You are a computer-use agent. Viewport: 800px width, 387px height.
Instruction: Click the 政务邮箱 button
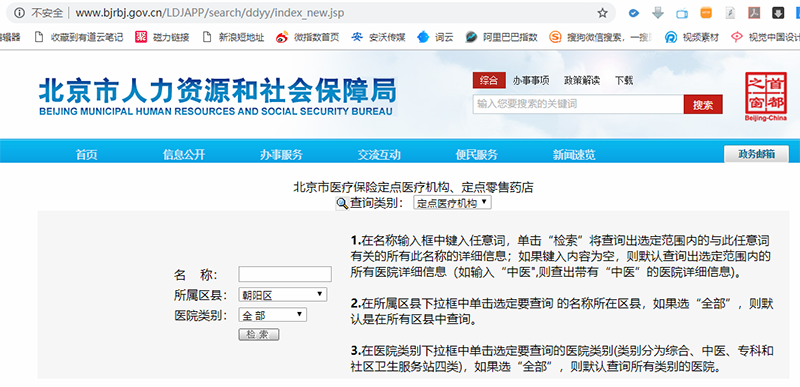coord(756,154)
